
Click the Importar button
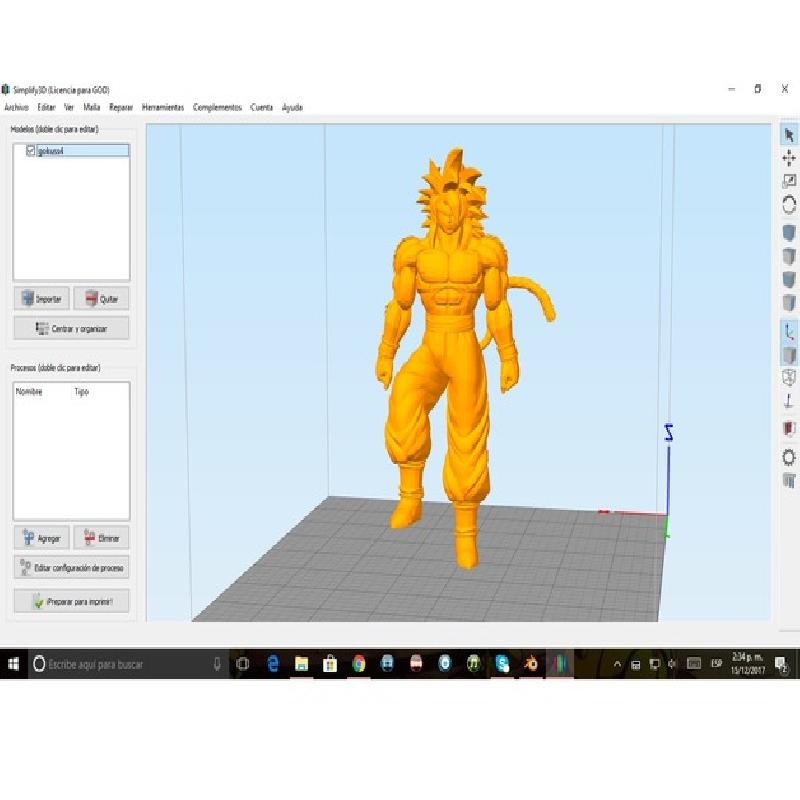tap(41, 299)
